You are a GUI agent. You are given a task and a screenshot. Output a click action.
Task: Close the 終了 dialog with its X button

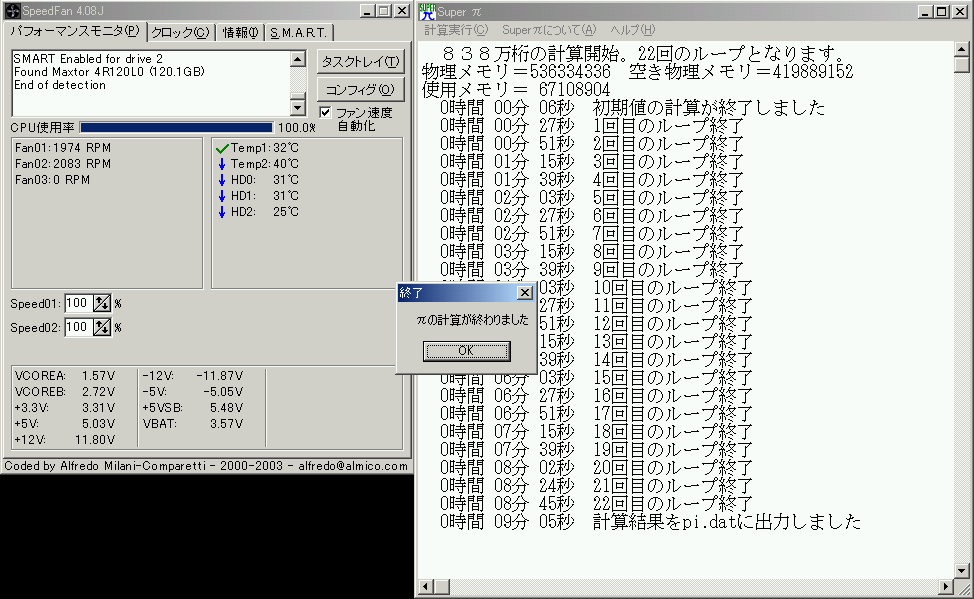tap(524, 292)
